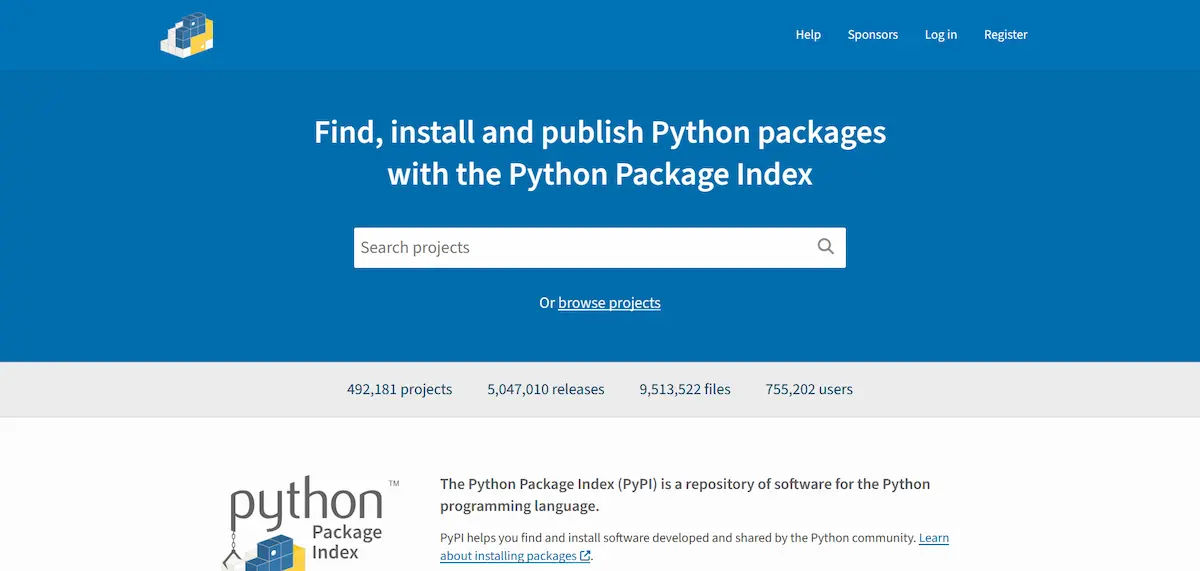The image size is (1200, 571).
Task: Open the Sponsors page
Action: (873, 34)
